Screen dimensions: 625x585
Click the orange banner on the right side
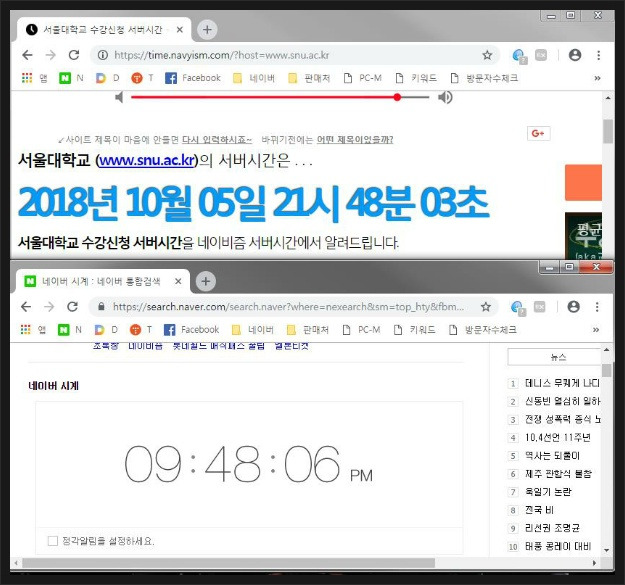tap(583, 183)
